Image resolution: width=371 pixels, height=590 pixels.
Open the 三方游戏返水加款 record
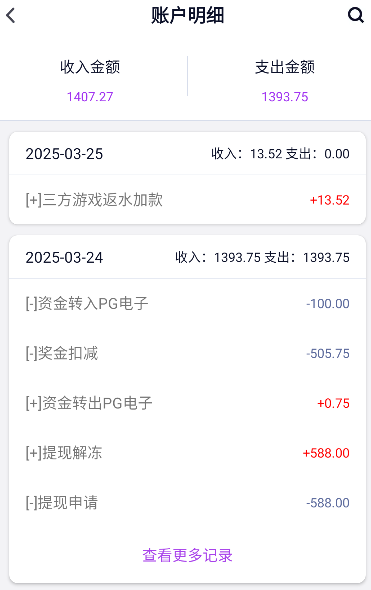pos(187,200)
